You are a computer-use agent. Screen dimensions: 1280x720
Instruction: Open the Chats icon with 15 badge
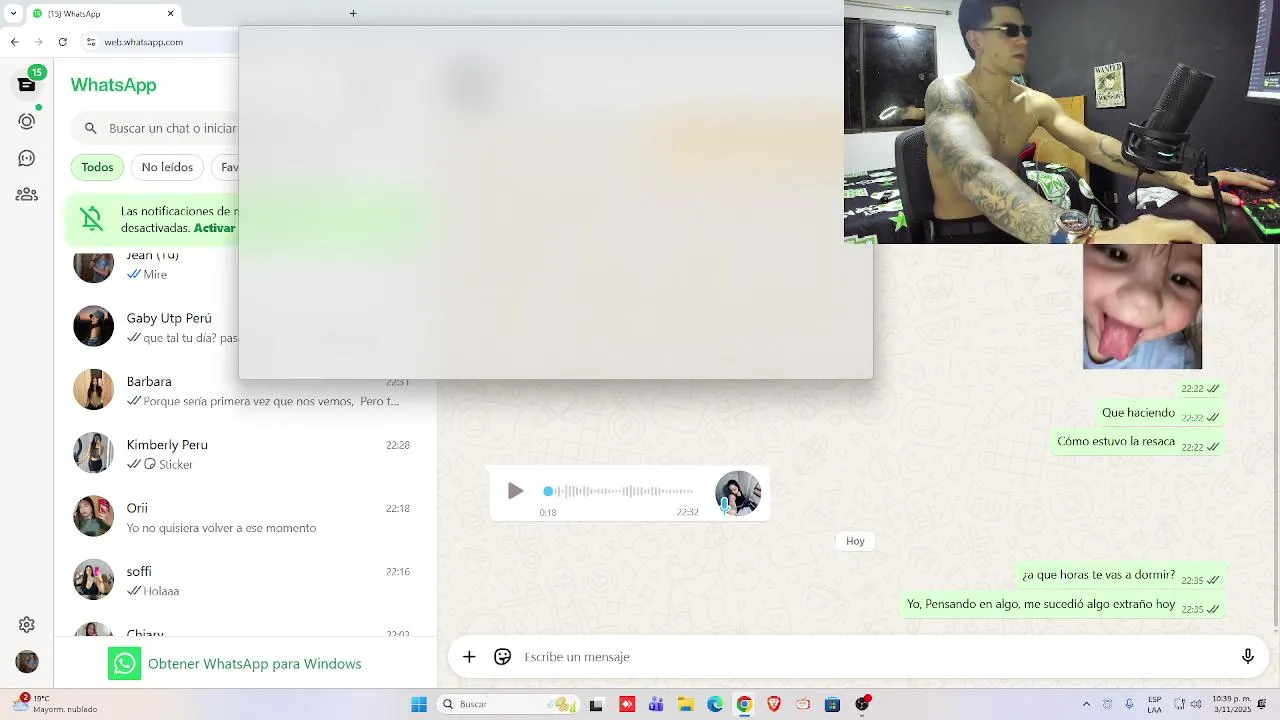point(27,84)
